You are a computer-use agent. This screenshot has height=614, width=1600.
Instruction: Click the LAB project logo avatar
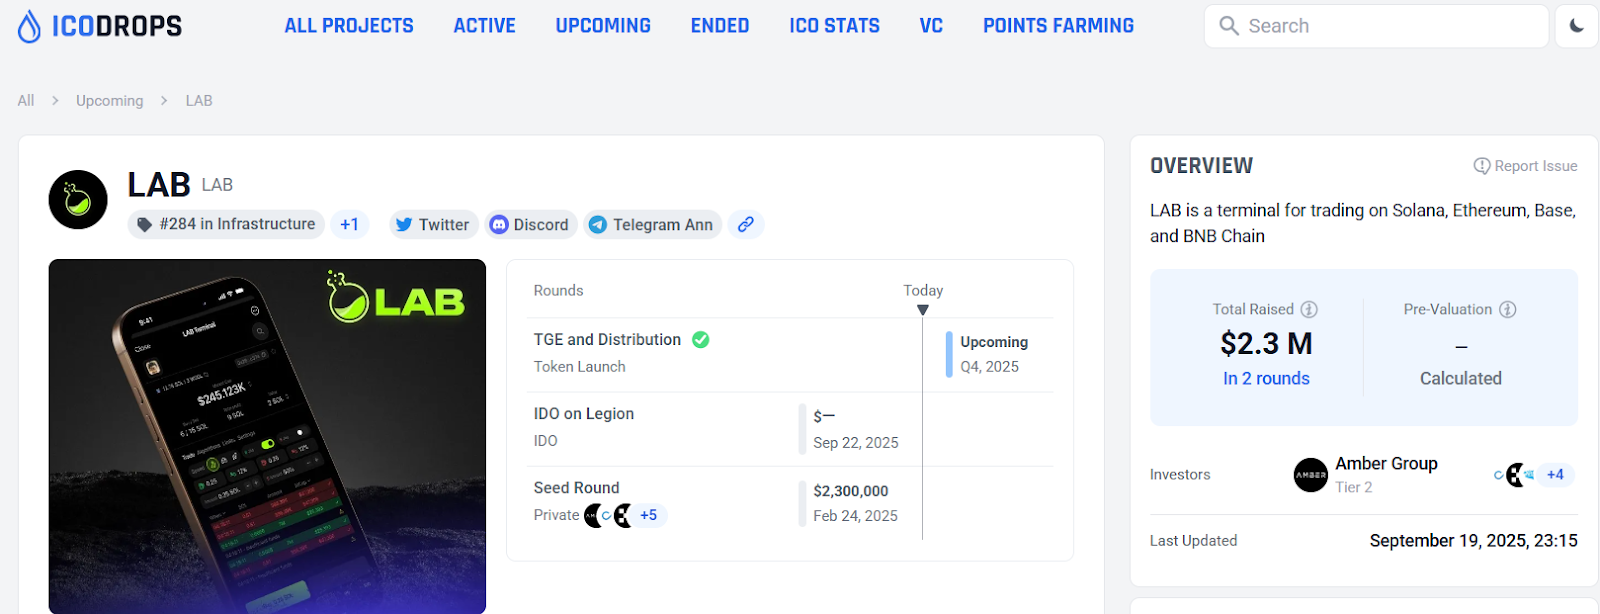(x=78, y=200)
